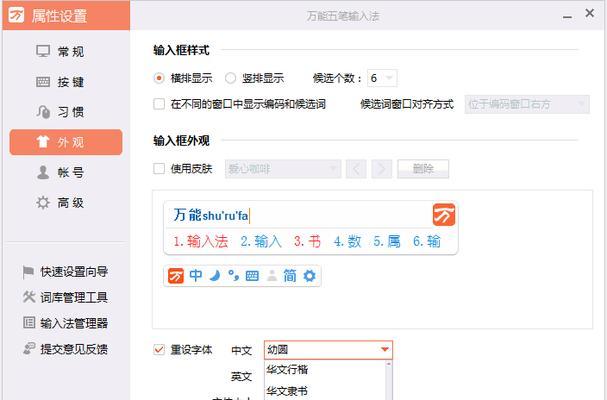Click candidate 3. 书 in preview
607x400 pixels.
(x=307, y=241)
